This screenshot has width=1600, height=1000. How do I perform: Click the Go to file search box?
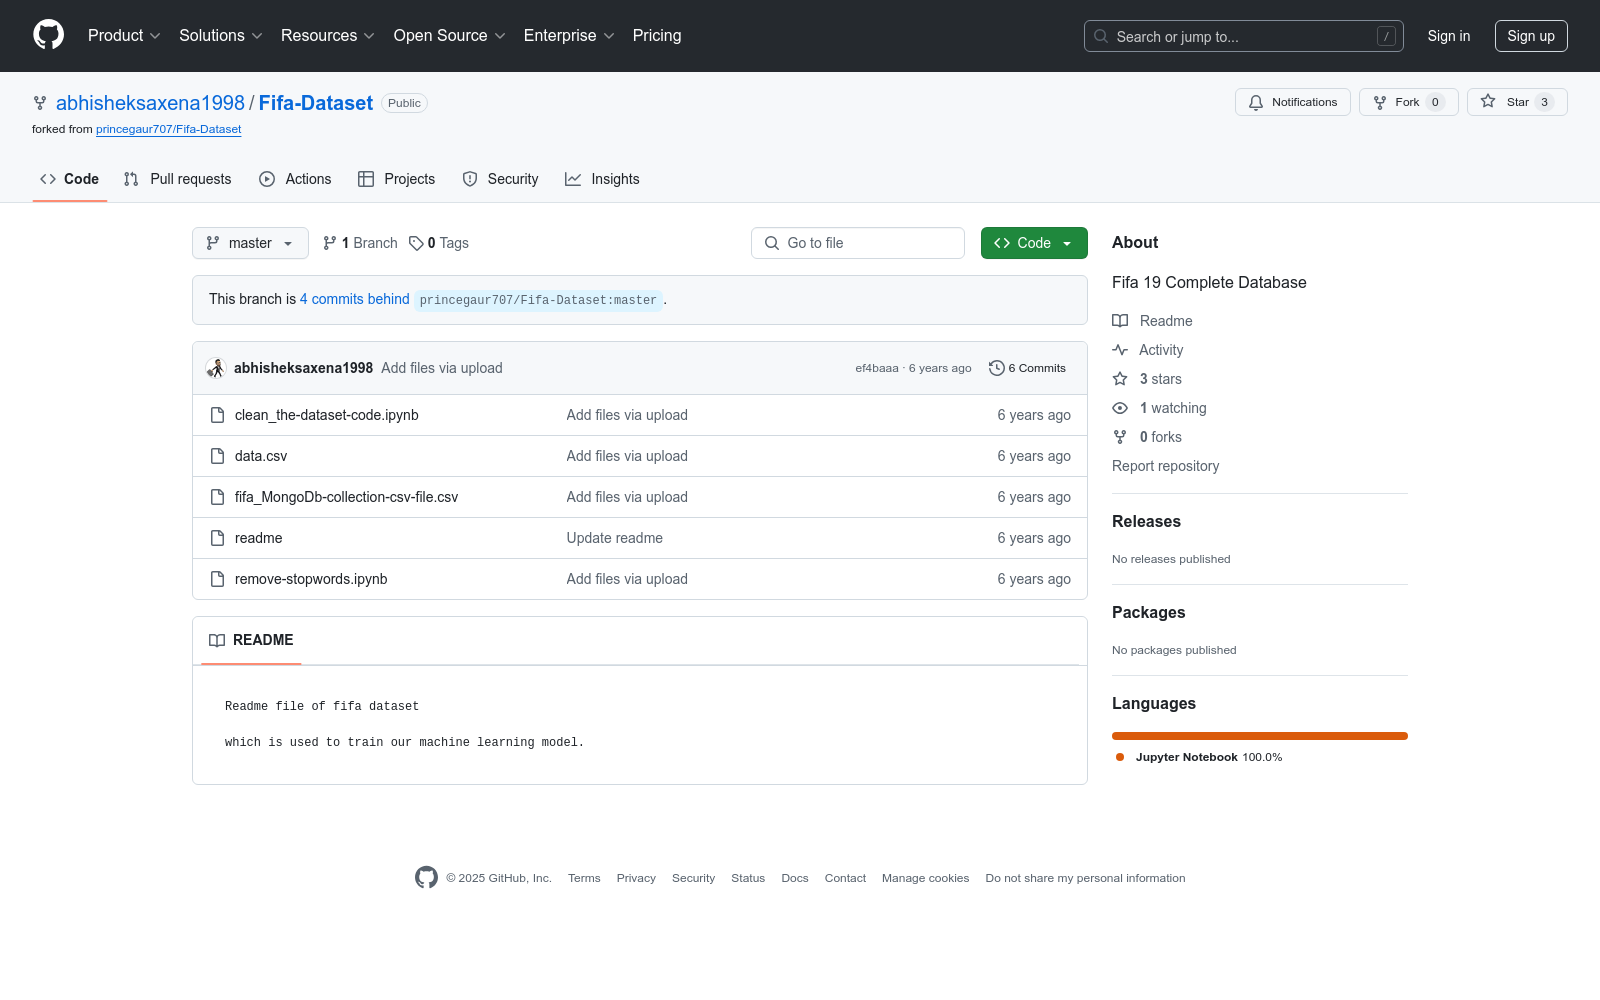pos(858,243)
